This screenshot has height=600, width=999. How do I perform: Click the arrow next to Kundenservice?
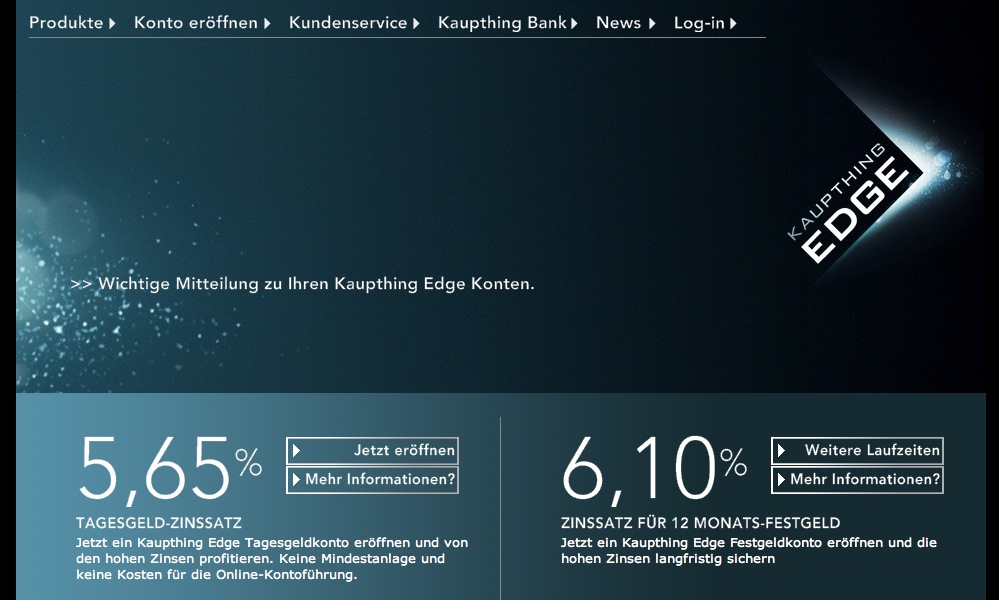pyautogui.click(x=416, y=24)
